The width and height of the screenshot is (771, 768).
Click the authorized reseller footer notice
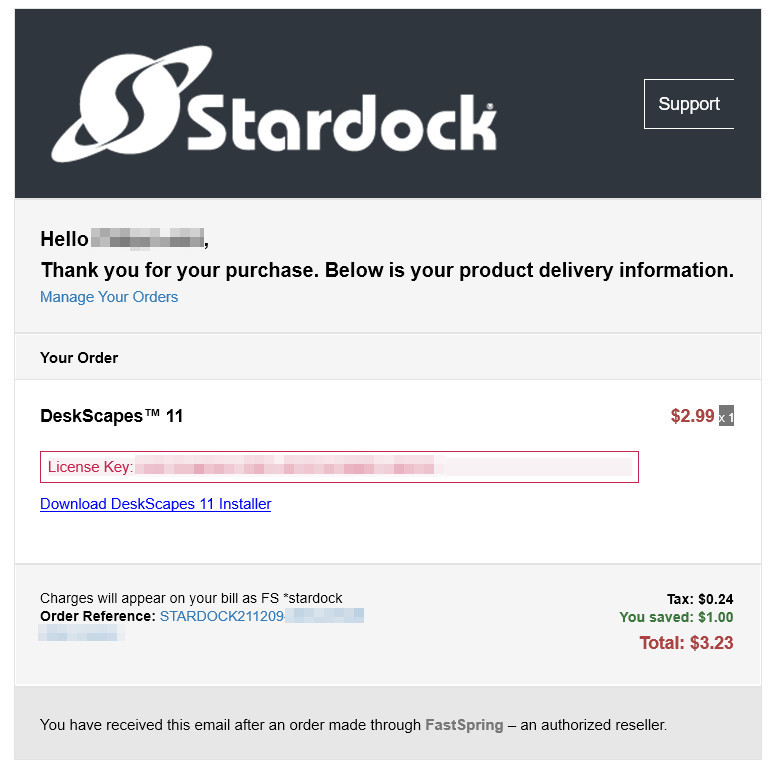(353, 724)
